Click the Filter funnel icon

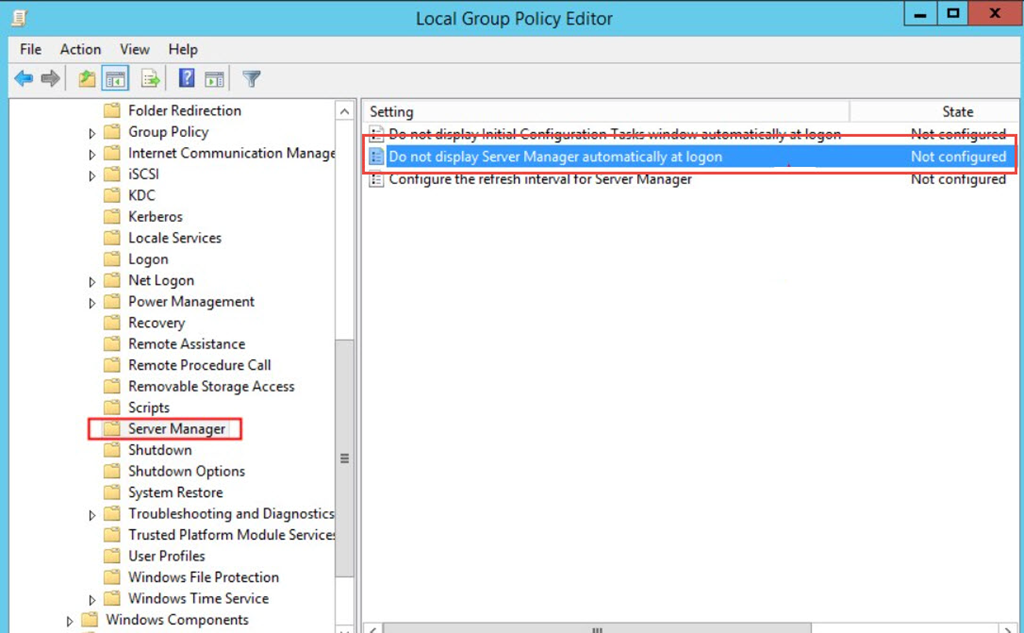(252, 79)
